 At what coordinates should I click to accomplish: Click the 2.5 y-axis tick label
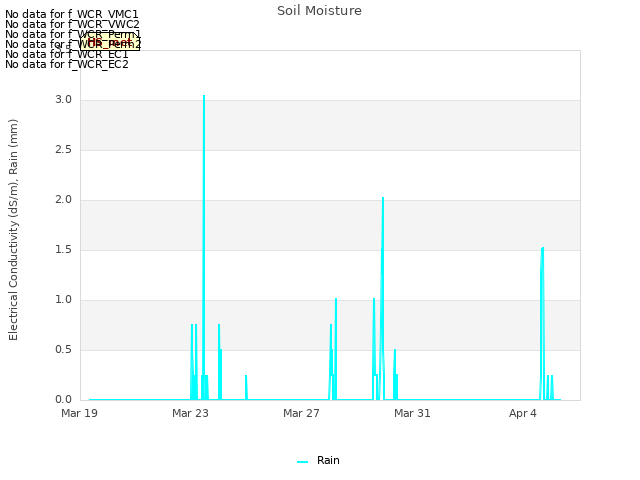(63, 150)
